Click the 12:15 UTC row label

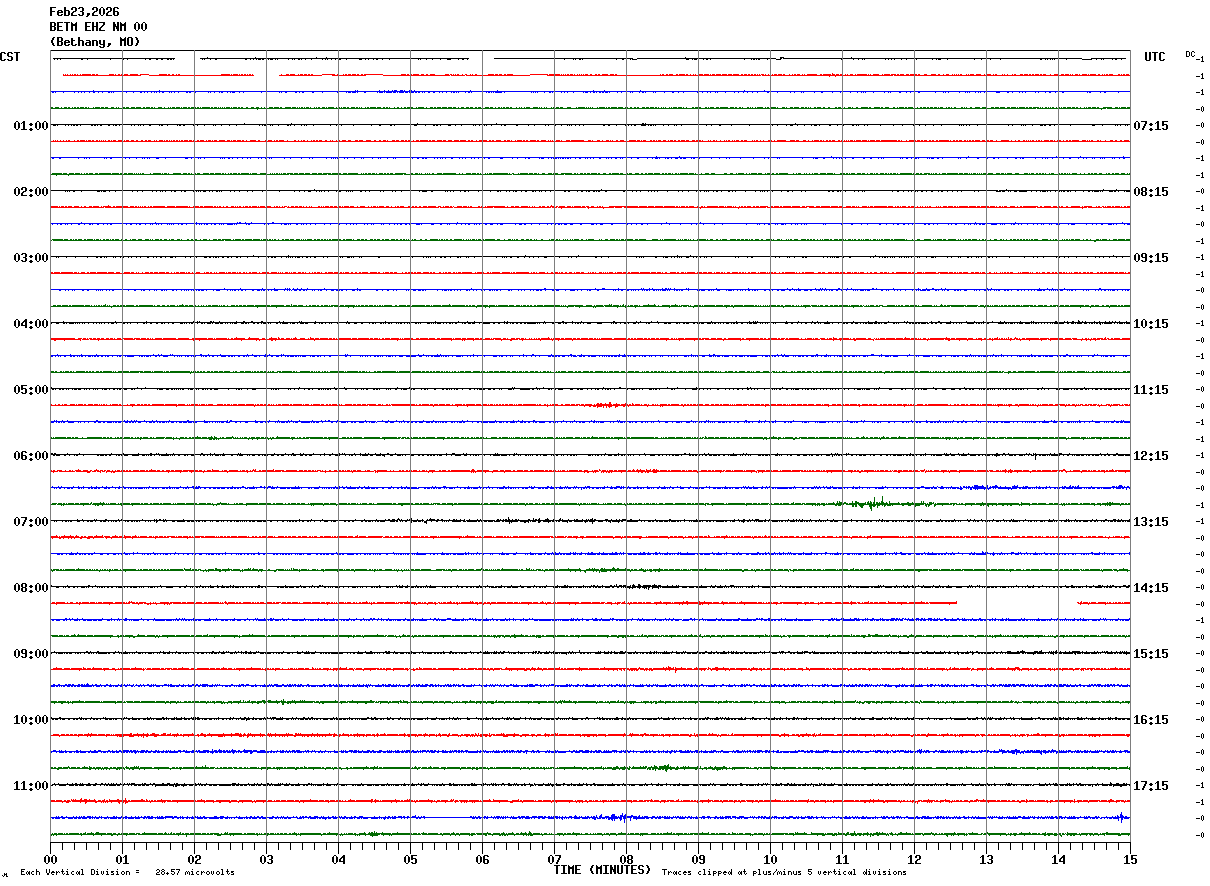pyautogui.click(x=1151, y=456)
